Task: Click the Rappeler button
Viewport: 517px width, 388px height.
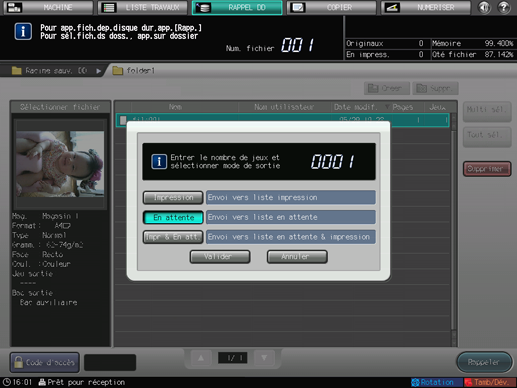Action: coord(484,362)
